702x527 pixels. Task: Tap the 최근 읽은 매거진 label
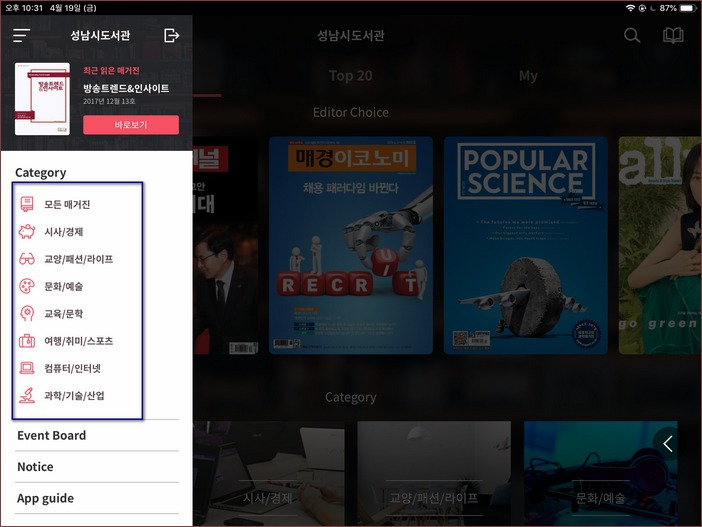click(x=111, y=71)
